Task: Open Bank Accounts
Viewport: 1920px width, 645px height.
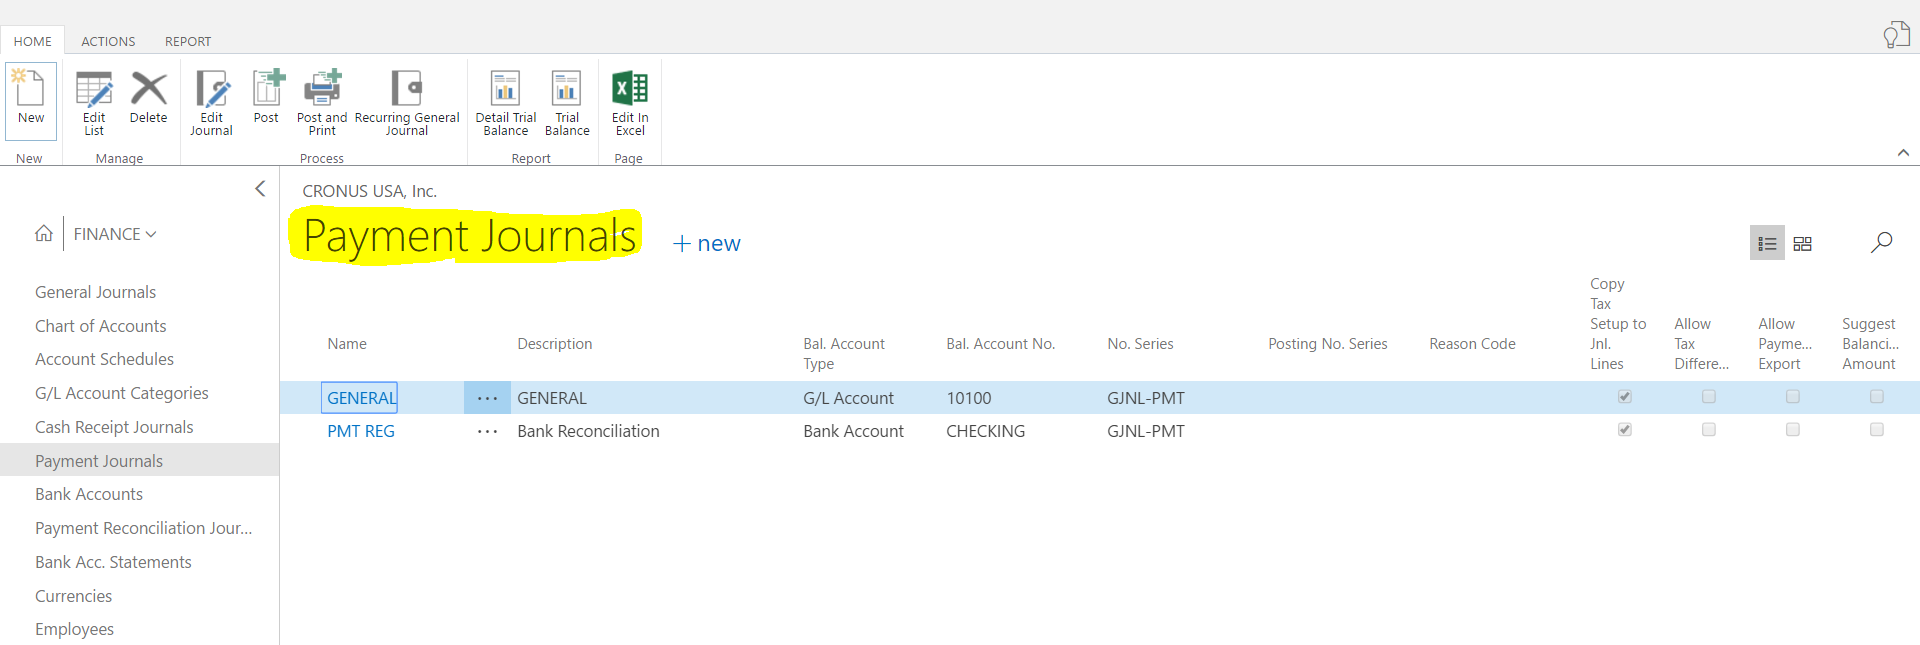Action: click(x=89, y=494)
